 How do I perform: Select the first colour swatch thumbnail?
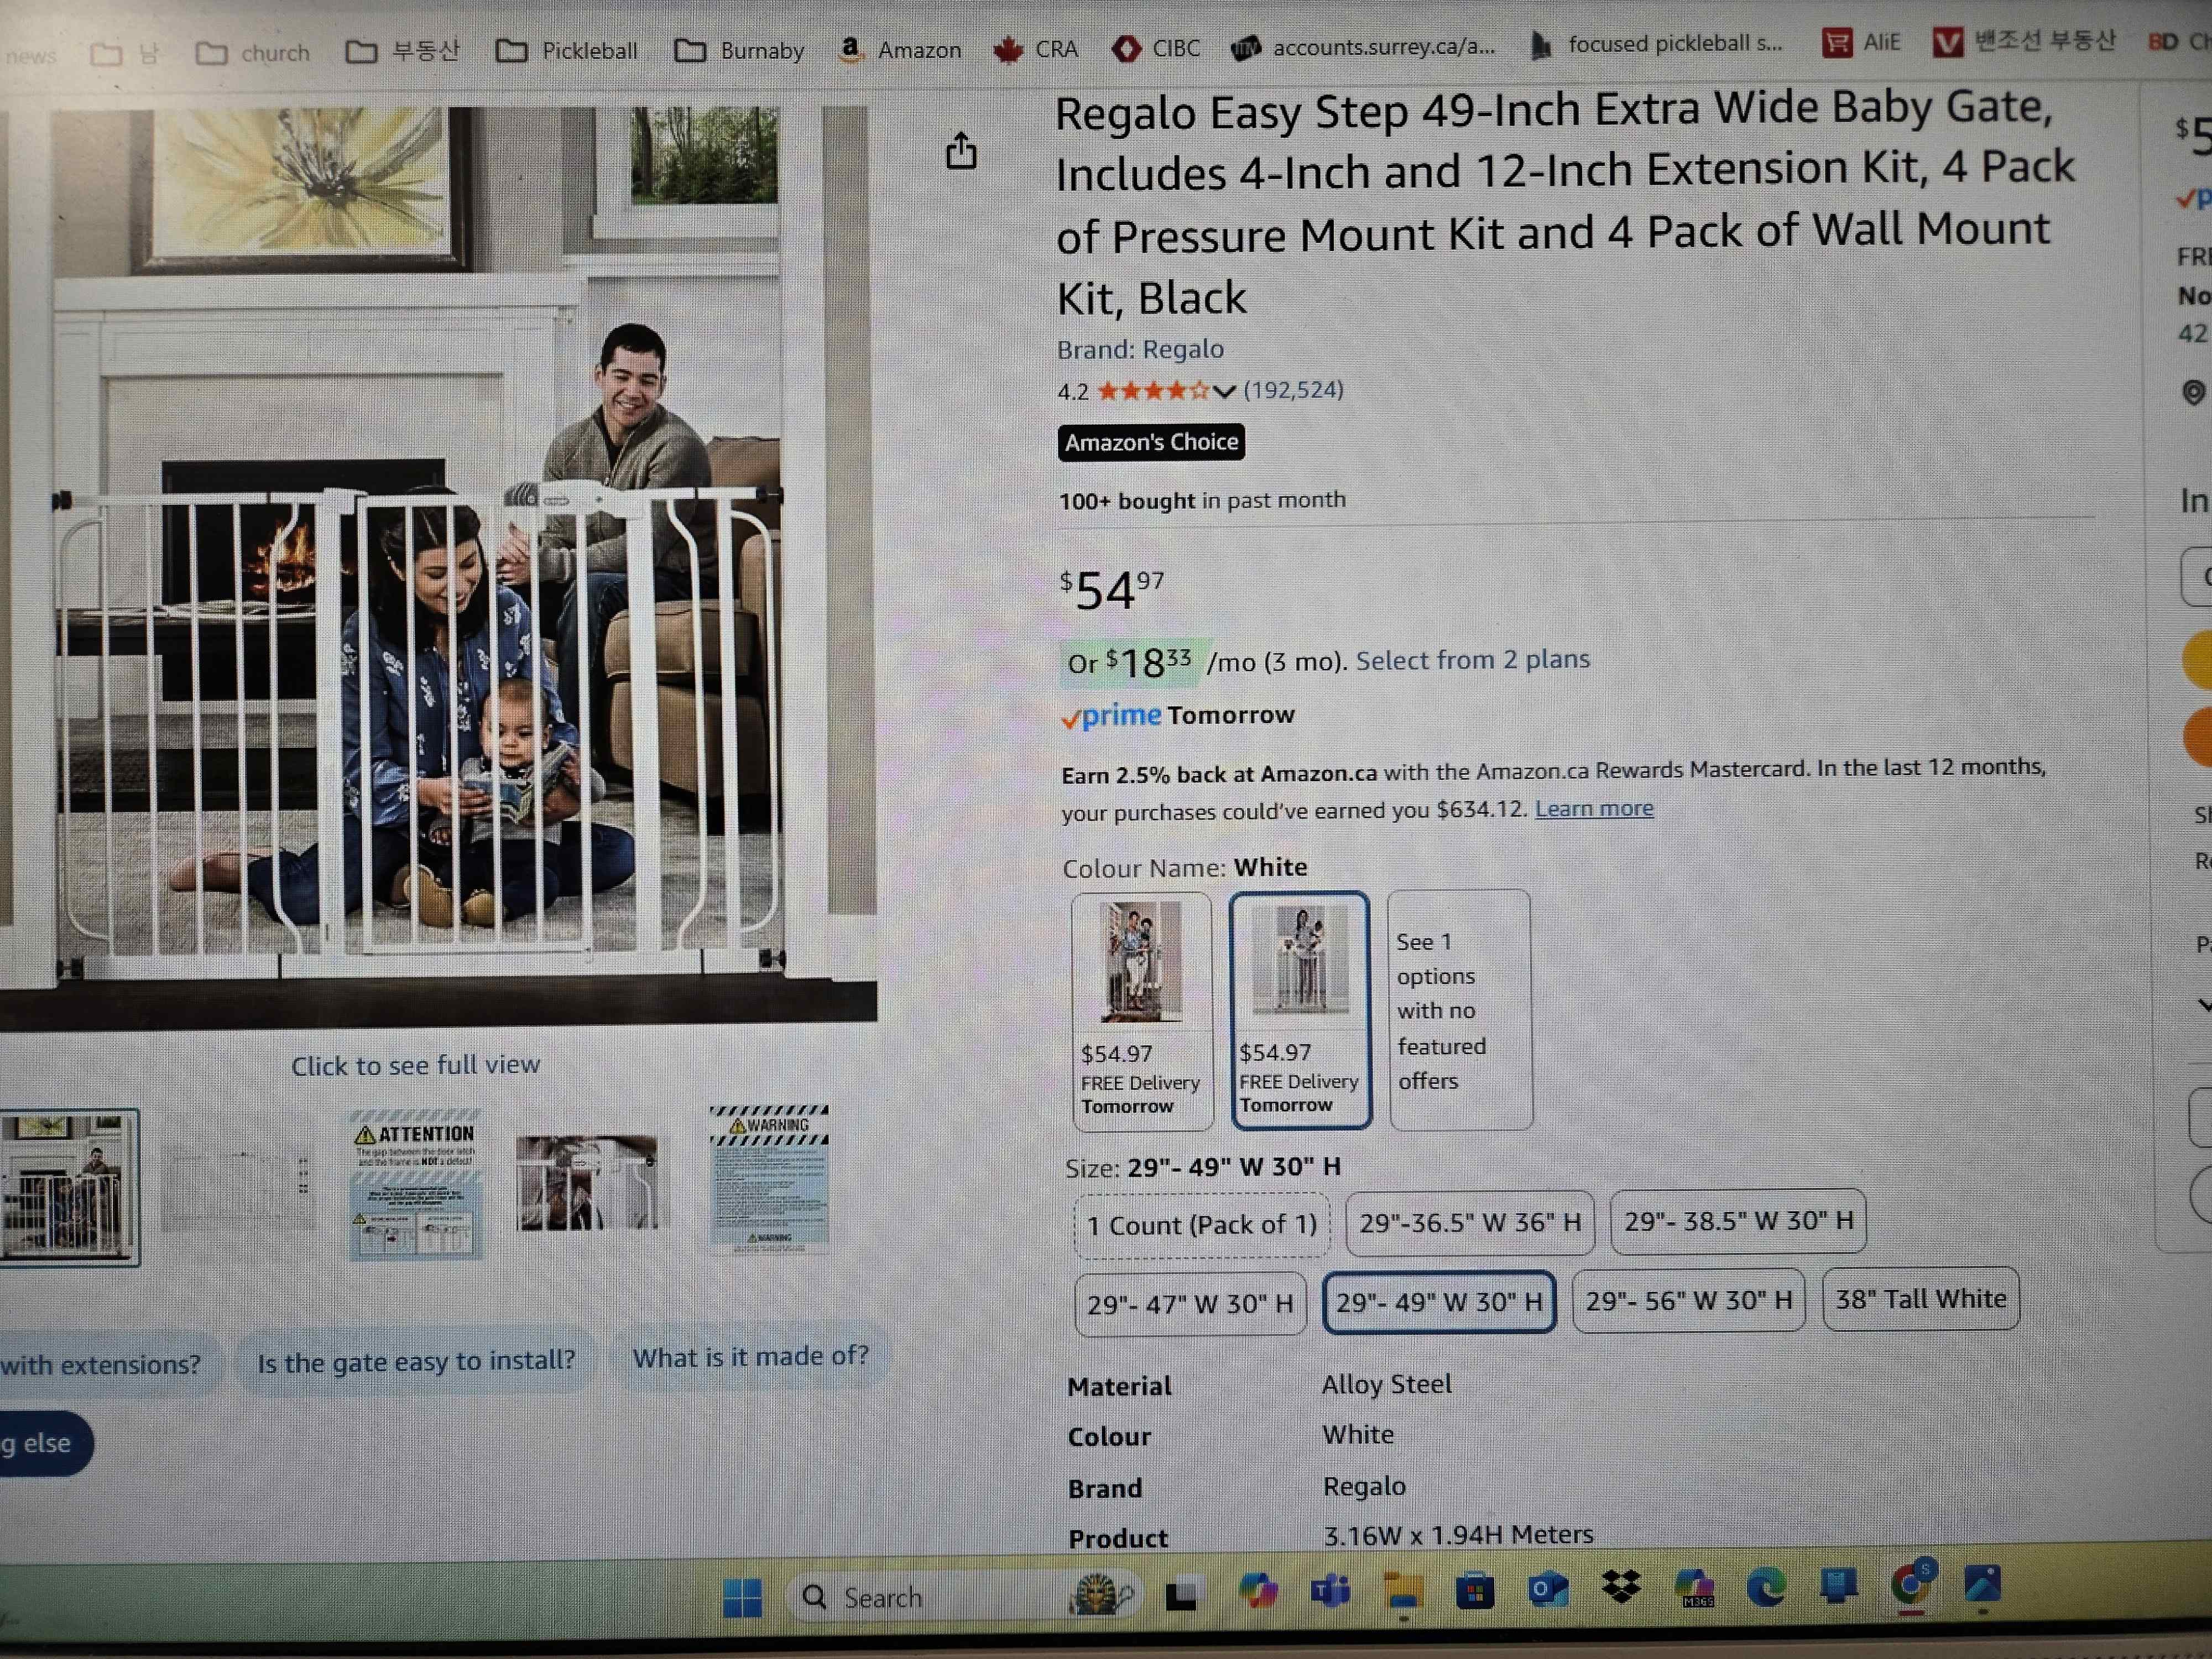(1141, 1010)
